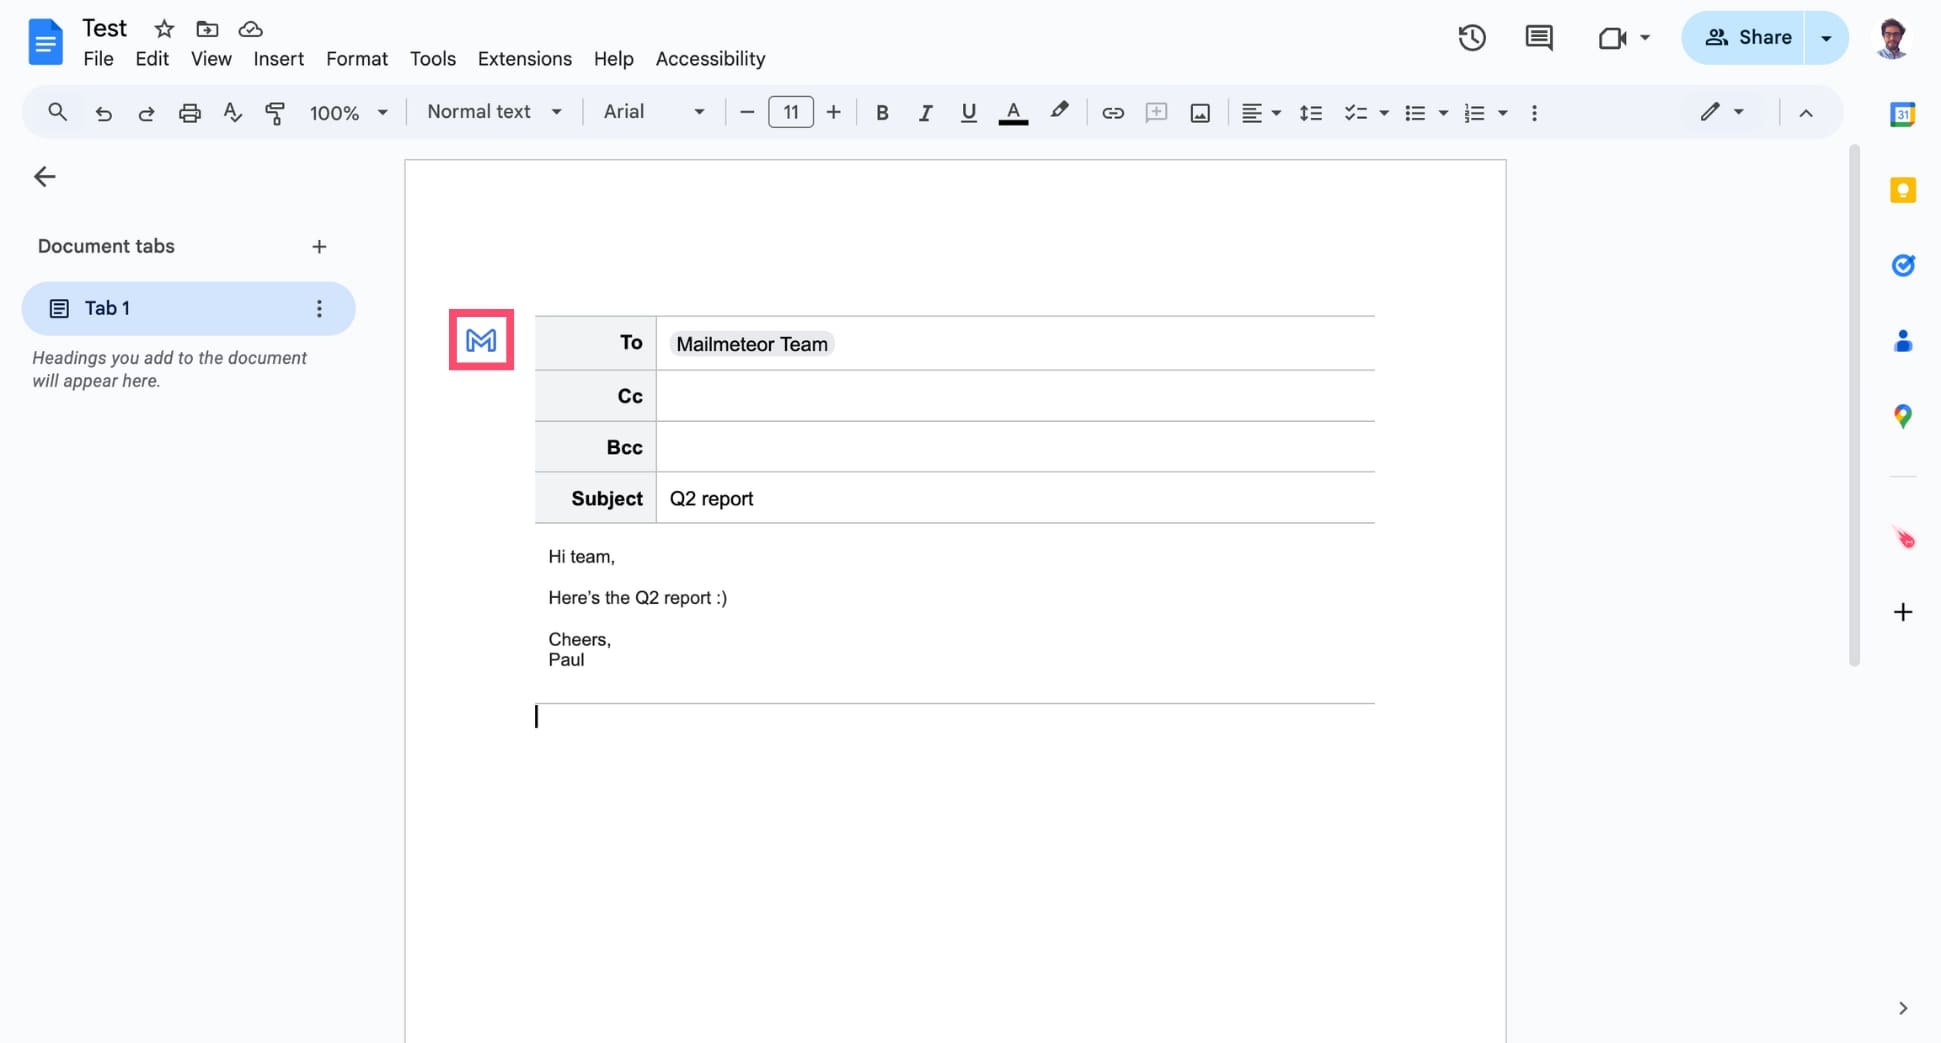The image size is (1941, 1043).
Task: Expand the paragraph styles dropdown
Action: click(x=494, y=112)
